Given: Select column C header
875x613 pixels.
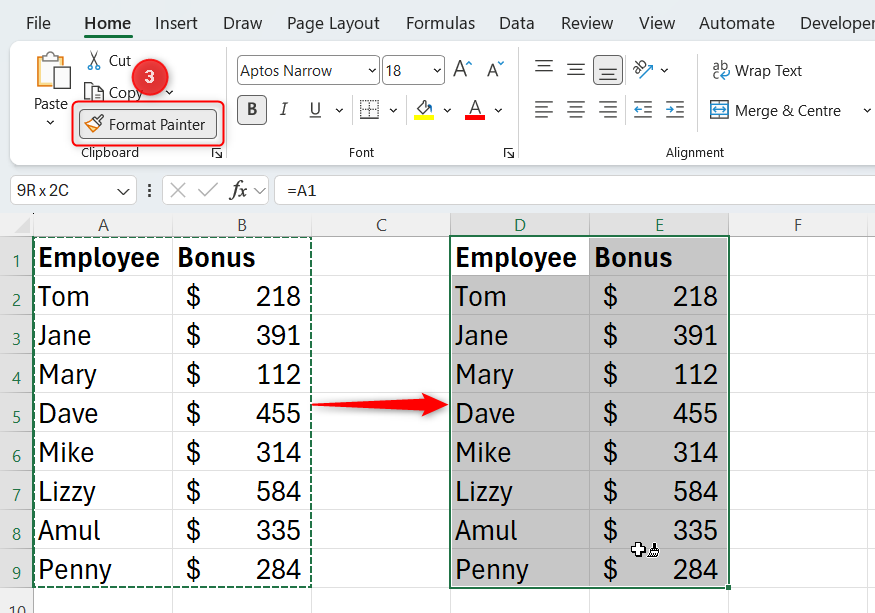Looking at the screenshot, I should pyautogui.click(x=381, y=225).
